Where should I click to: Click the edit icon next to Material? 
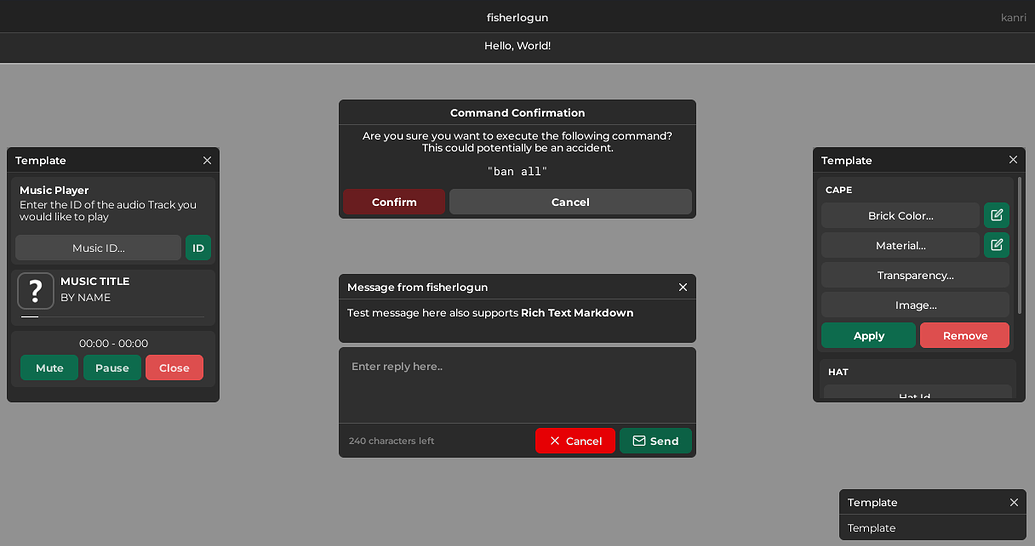coord(996,245)
